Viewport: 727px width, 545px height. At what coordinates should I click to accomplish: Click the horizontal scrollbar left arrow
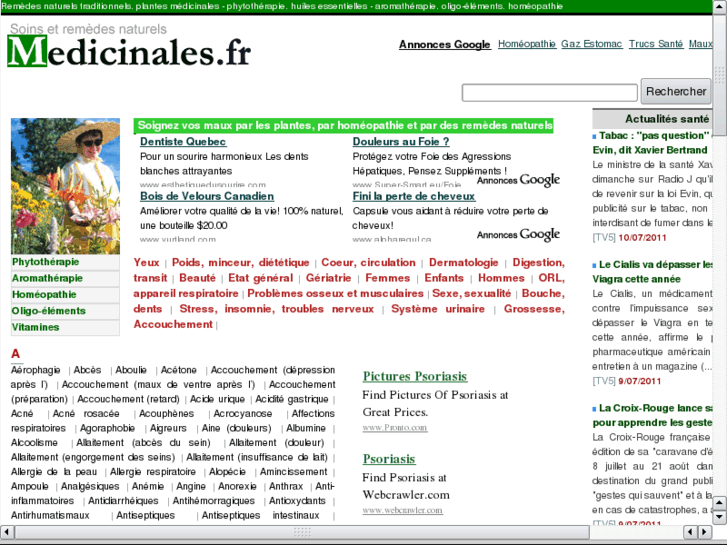tap(6, 532)
